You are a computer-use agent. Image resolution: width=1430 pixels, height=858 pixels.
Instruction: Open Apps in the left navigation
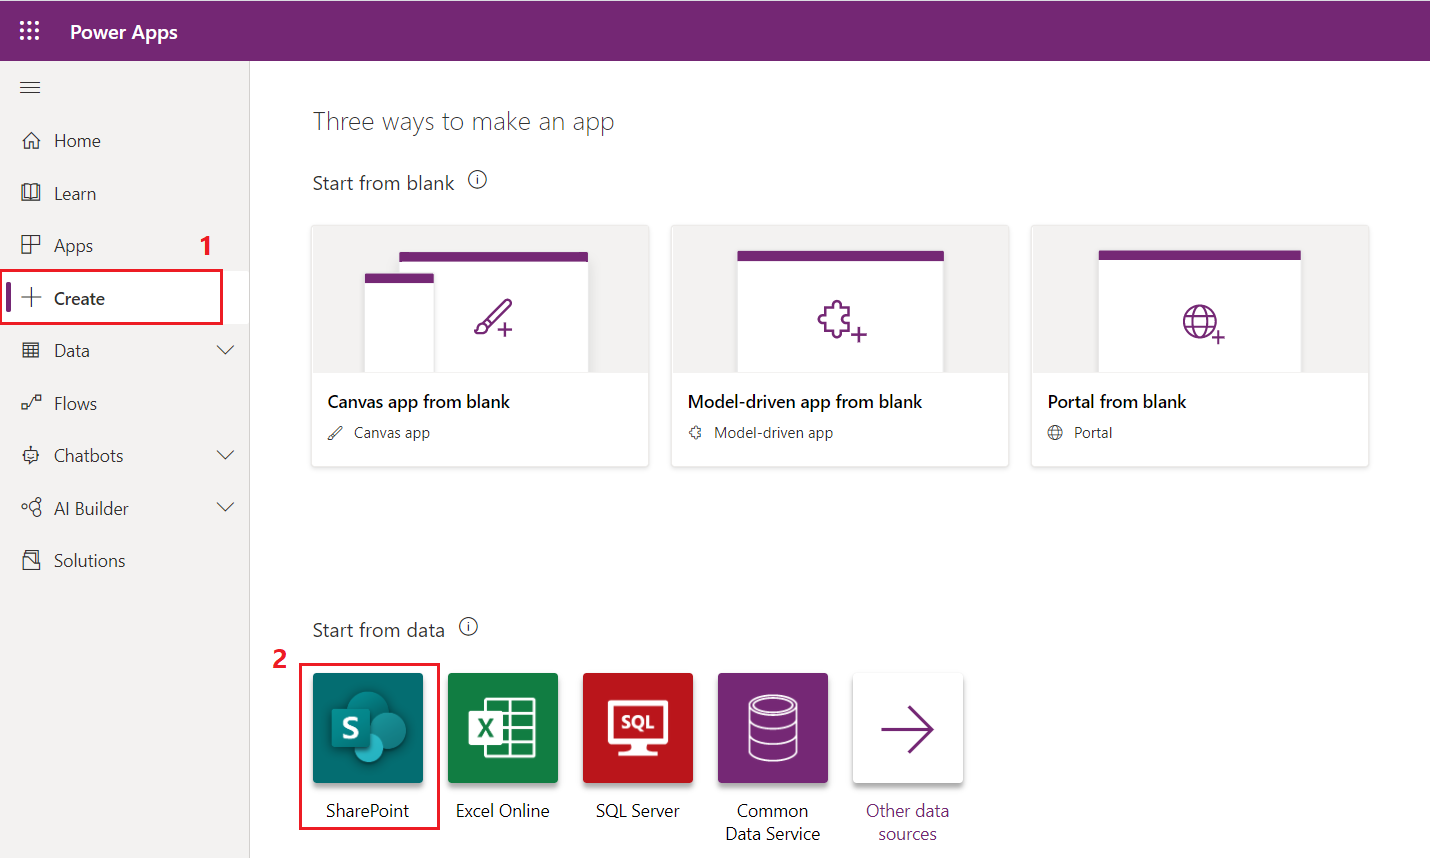pyautogui.click(x=73, y=246)
